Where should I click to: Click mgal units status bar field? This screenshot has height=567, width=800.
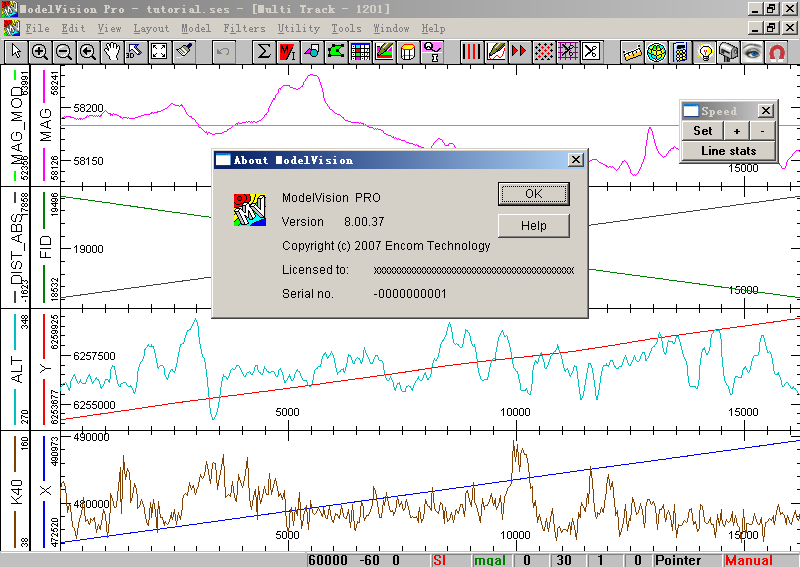pos(490,560)
